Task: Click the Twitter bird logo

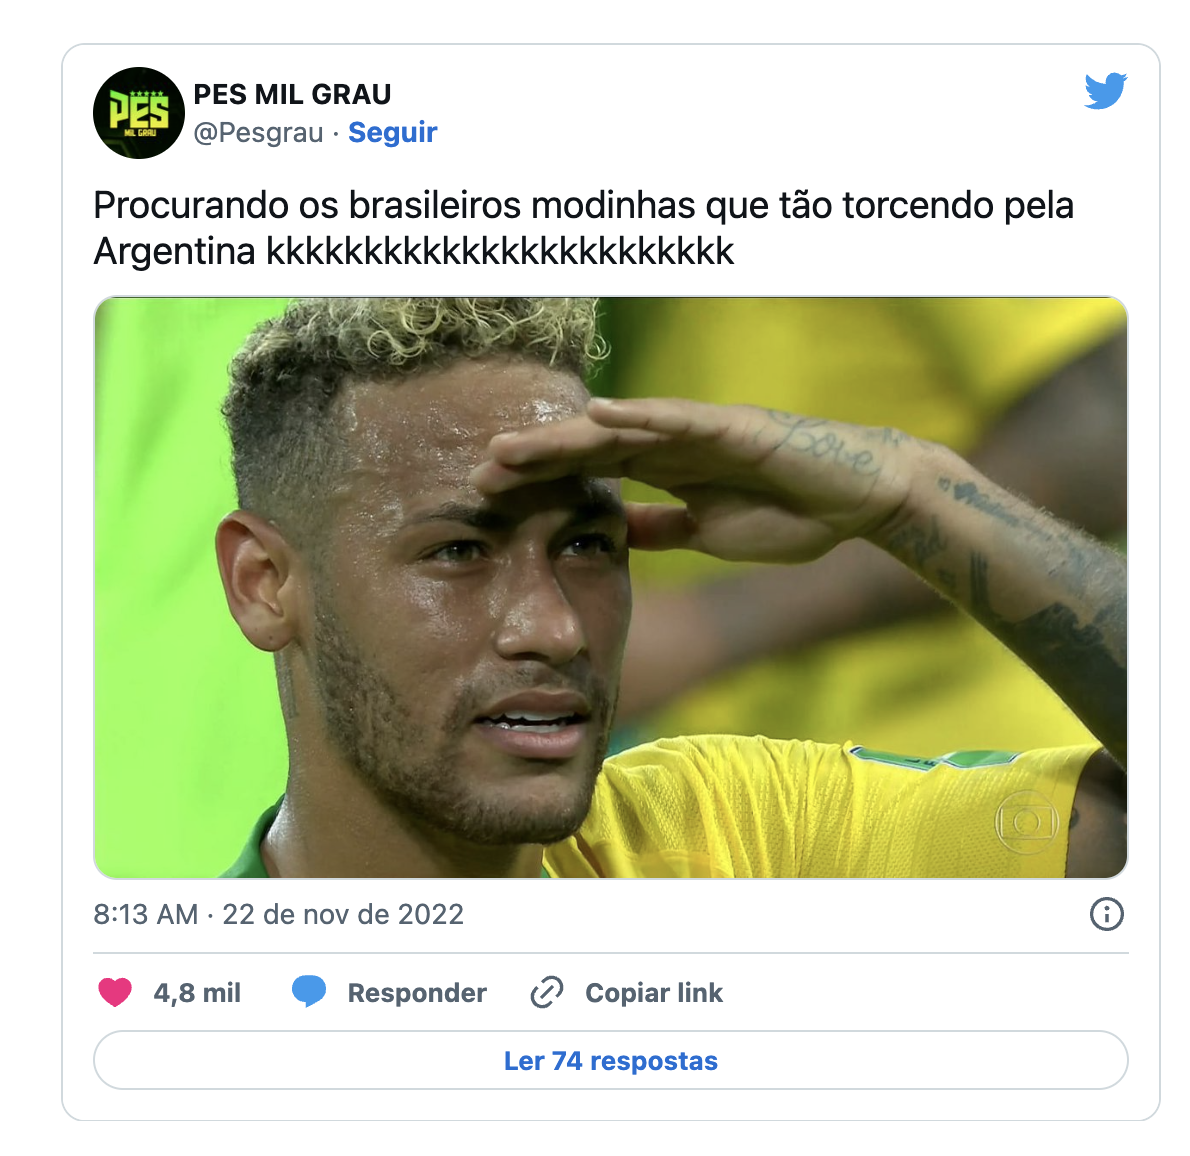Action: (1106, 91)
